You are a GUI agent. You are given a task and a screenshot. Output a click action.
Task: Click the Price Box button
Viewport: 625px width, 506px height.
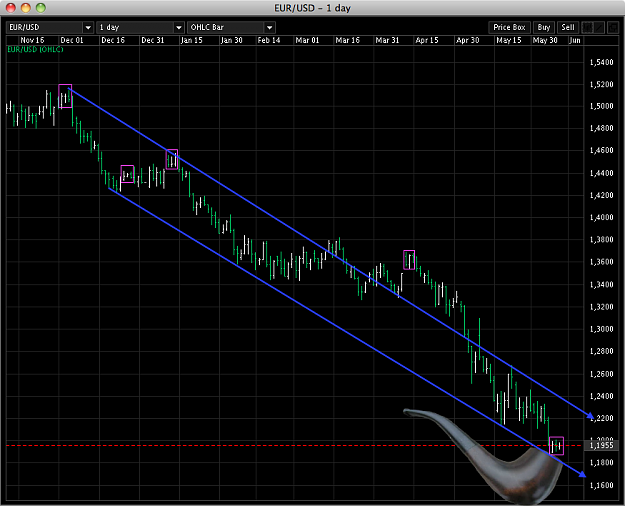[509, 27]
